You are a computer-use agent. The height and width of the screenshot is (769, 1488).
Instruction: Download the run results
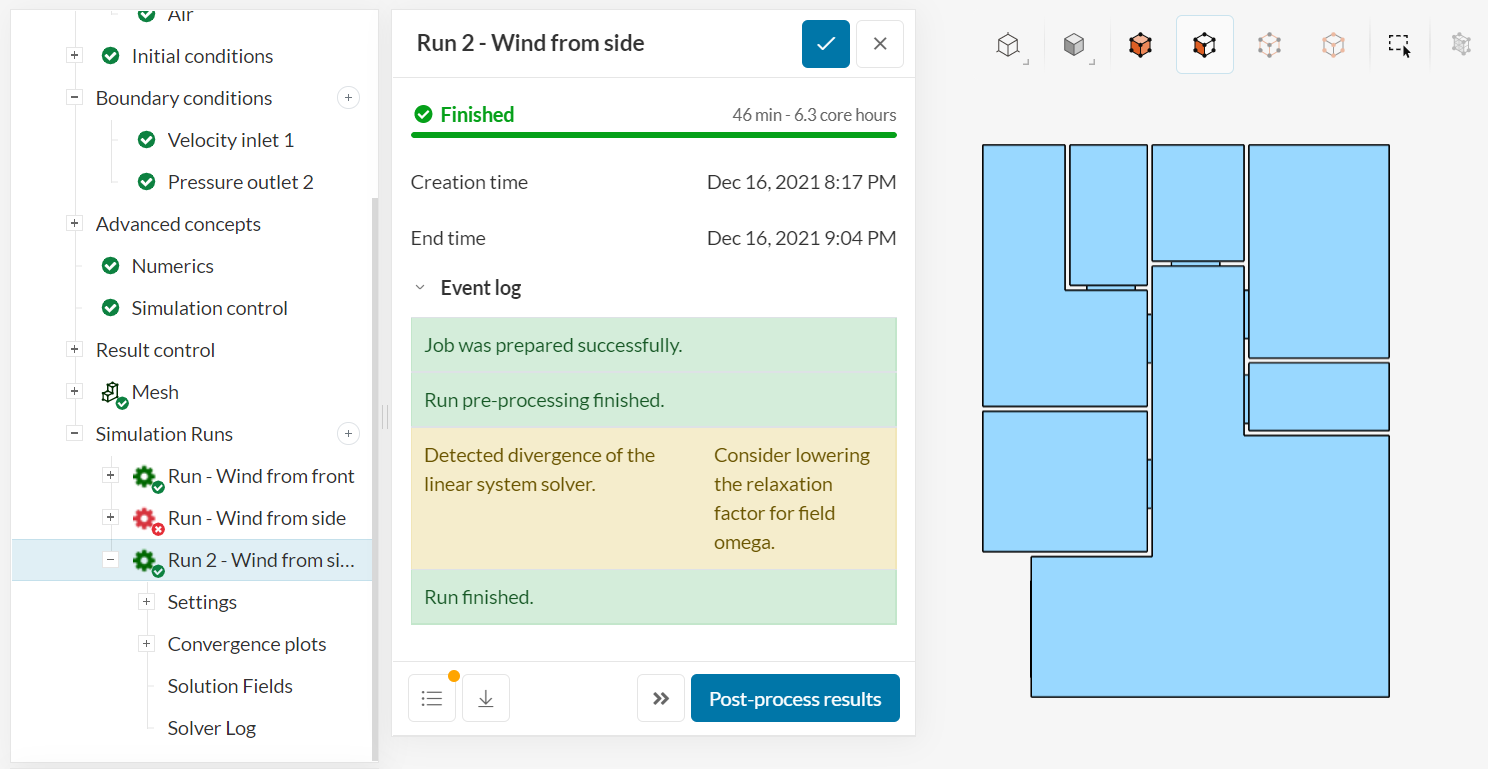pyautogui.click(x=486, y=698)
